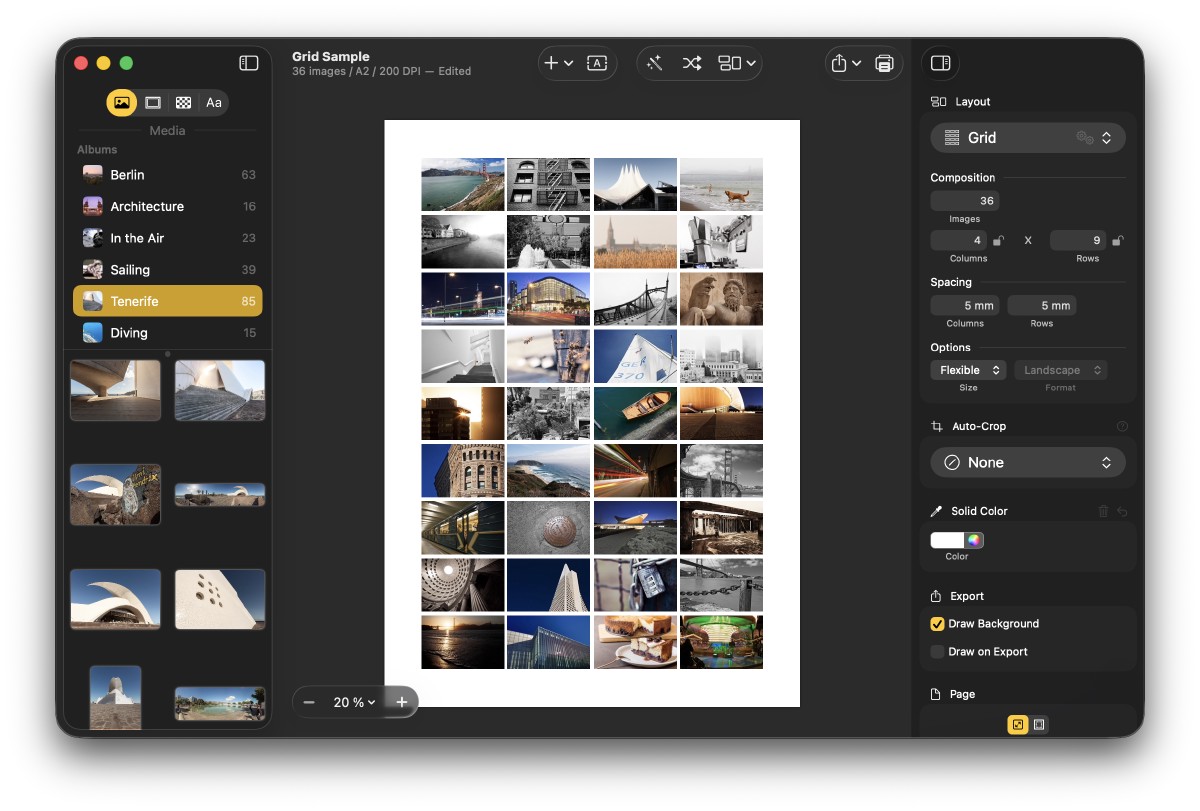
Task: Unlock the Rows lock toggle
Action: (x=1117, y=240)
